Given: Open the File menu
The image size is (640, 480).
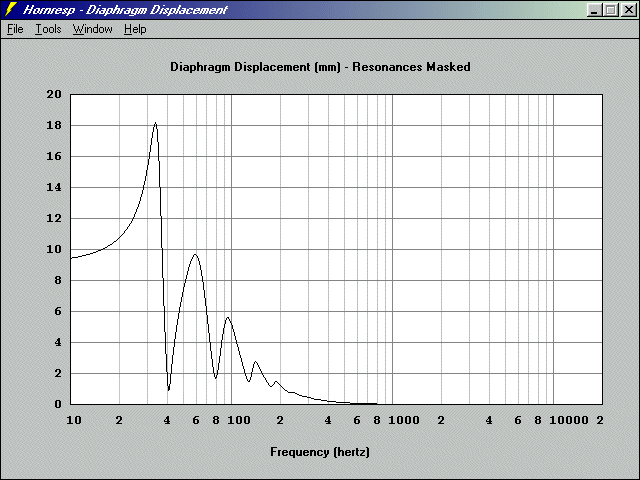Looking at the screenshot, I should [x=15, y=29].
